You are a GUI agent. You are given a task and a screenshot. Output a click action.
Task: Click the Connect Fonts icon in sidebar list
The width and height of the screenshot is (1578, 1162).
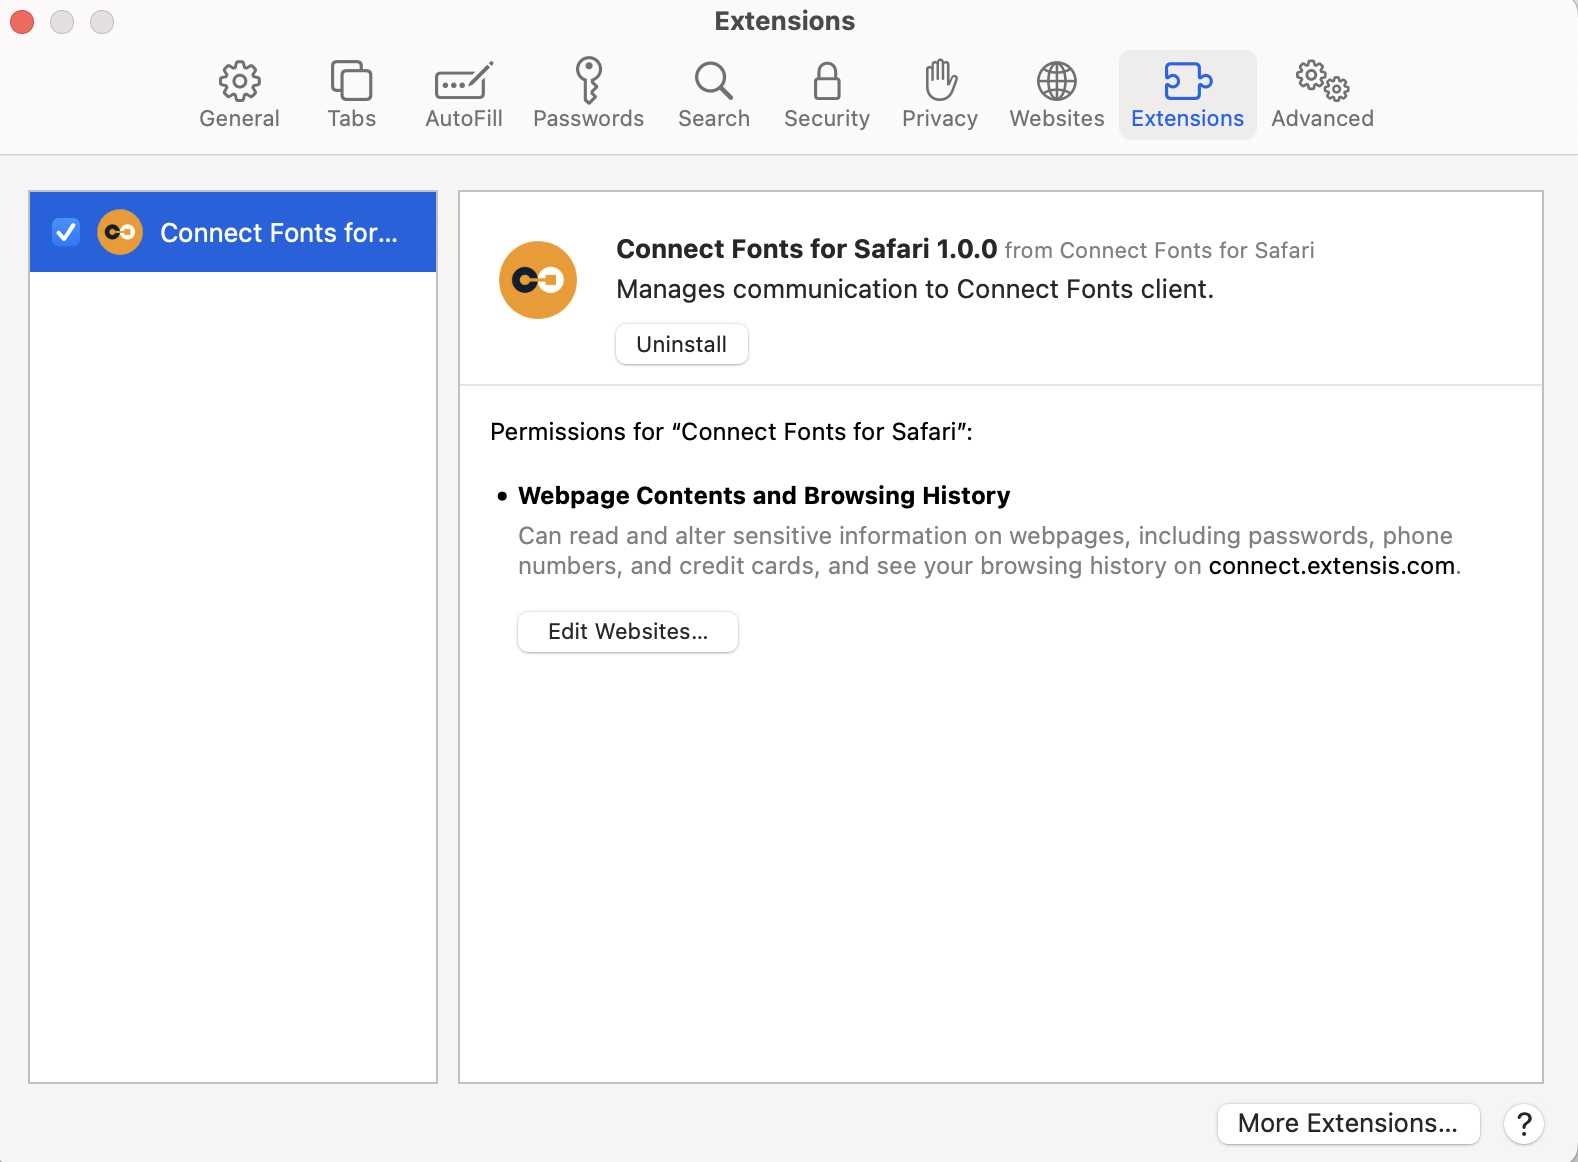[120, 232]
